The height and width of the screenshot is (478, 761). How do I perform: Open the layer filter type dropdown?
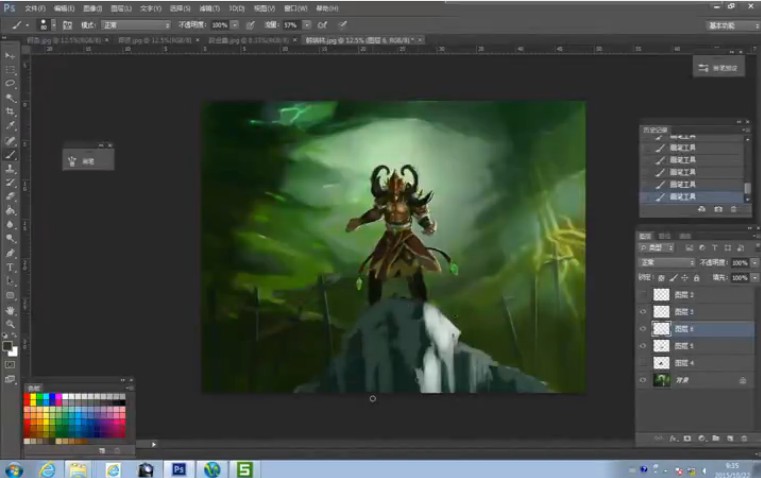coord(656,248)
